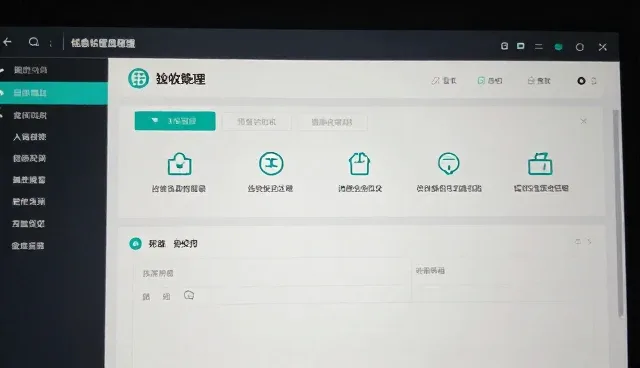This screenshot has height=368, width=640.
Task: Select the active green tab with funnel icon
Action: coord(175,121)
